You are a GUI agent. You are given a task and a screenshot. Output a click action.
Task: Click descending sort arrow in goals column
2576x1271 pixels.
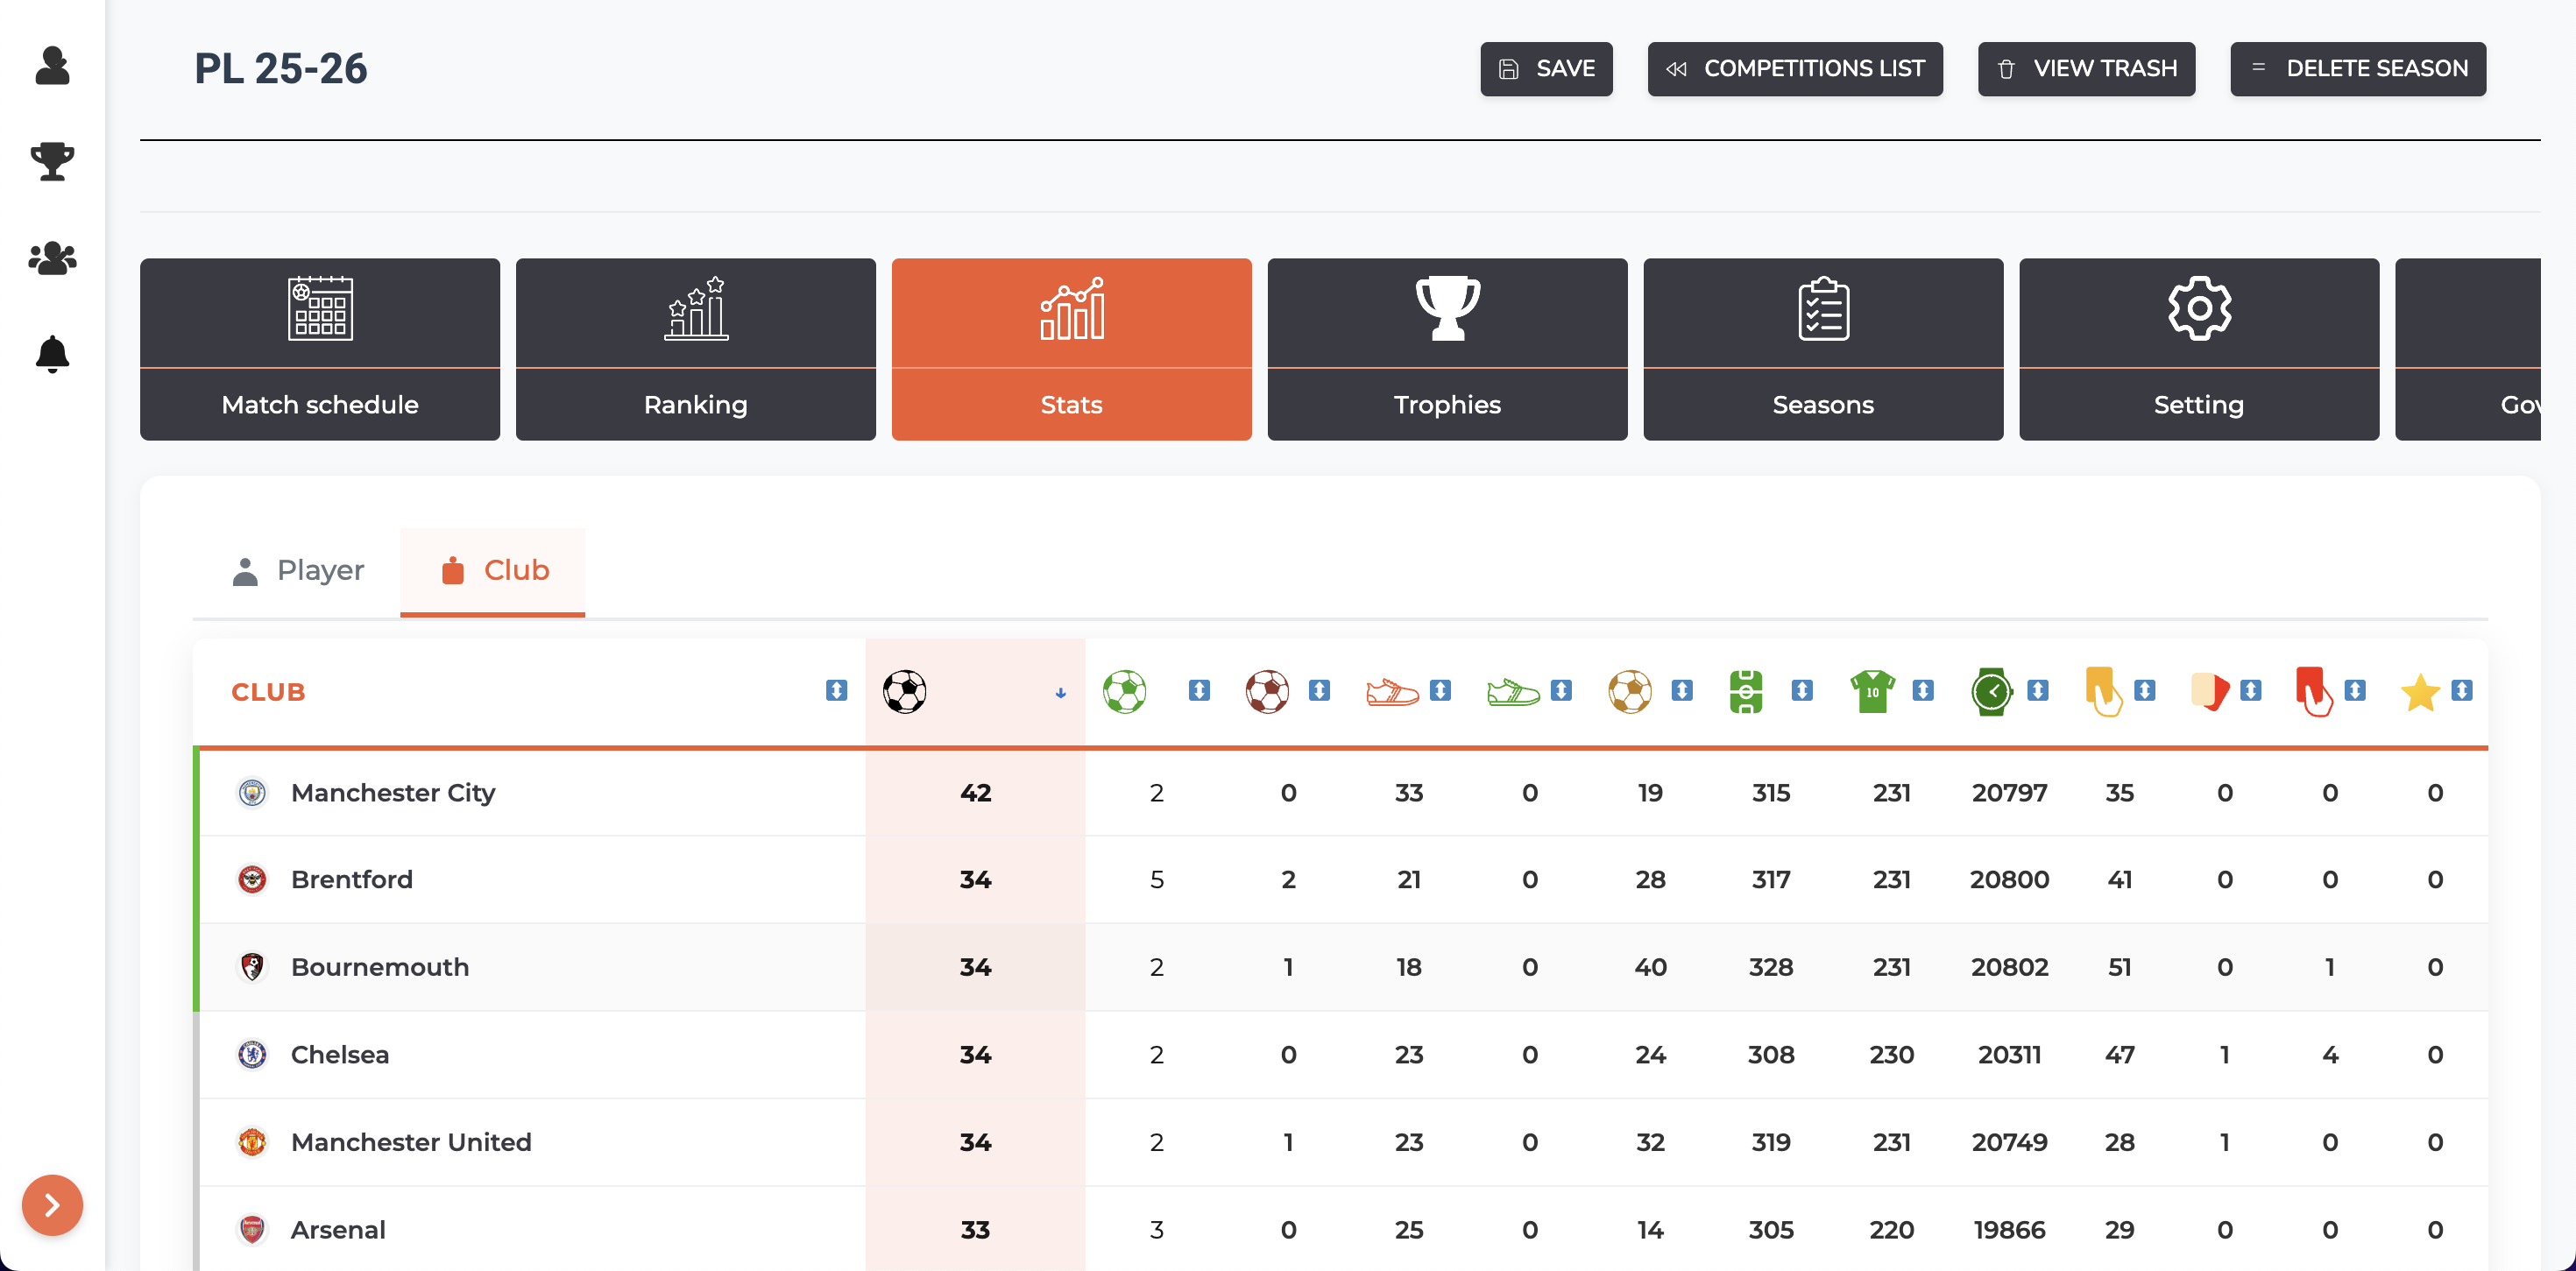click(1060, 693)
